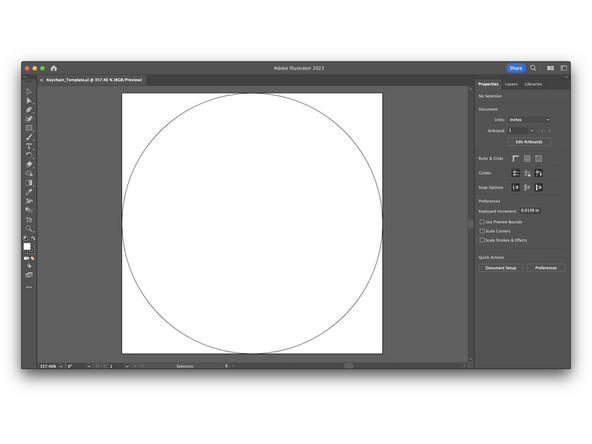Select the Shape Builder tool
This screenshot has height=444, width=592.
click(x=29, y=174)
